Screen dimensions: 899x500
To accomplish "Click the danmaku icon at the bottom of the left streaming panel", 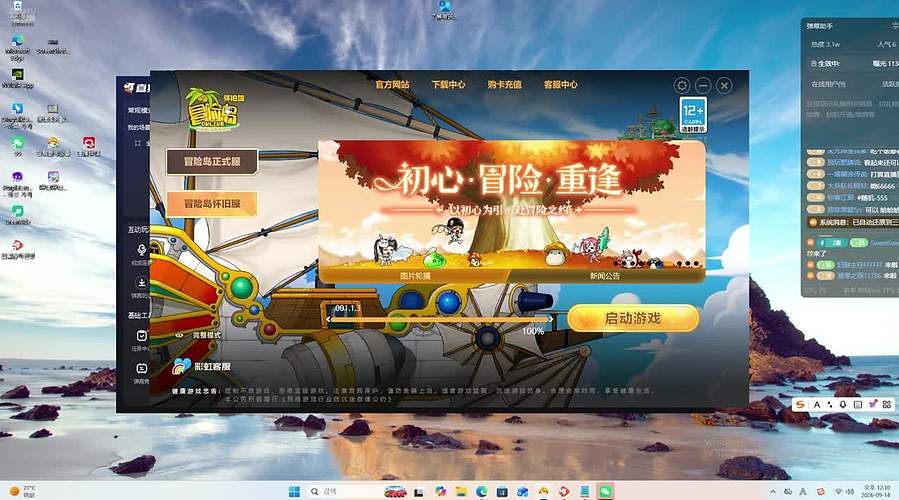I will (141, 368).
